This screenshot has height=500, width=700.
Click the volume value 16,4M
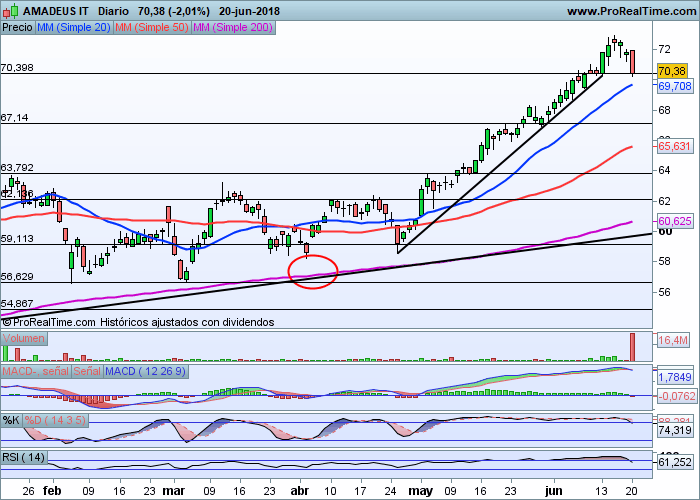tap(673, 341)
